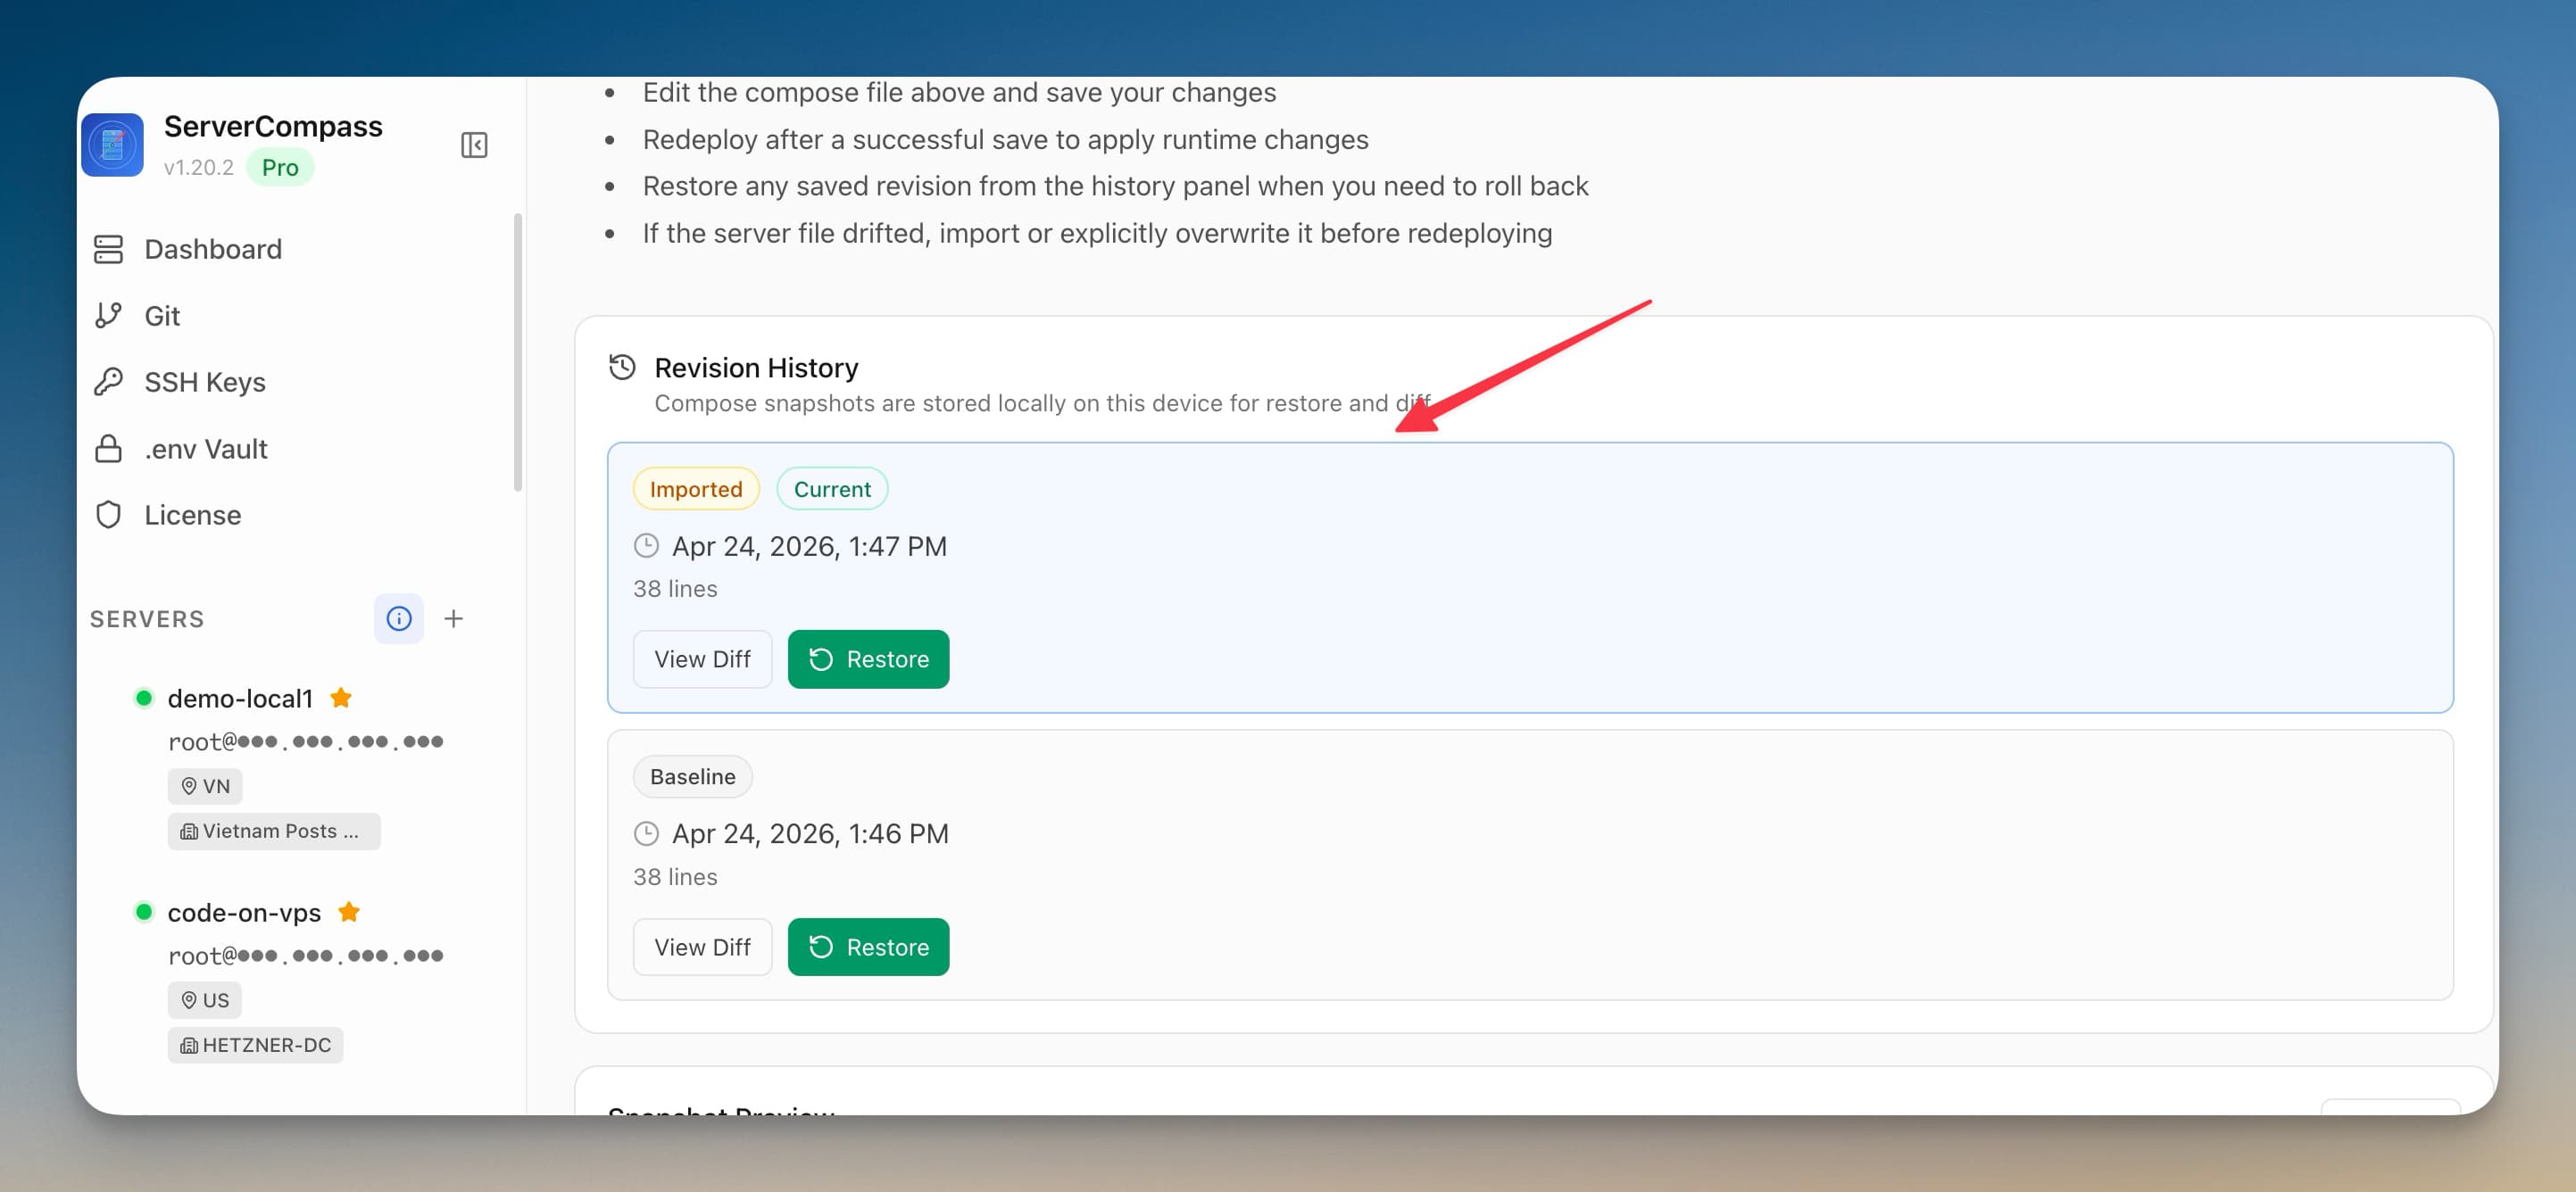The width and height of the screenshot is (2576, 1192).
Task: Click demo-local1 green status dot
Action: 144,698
